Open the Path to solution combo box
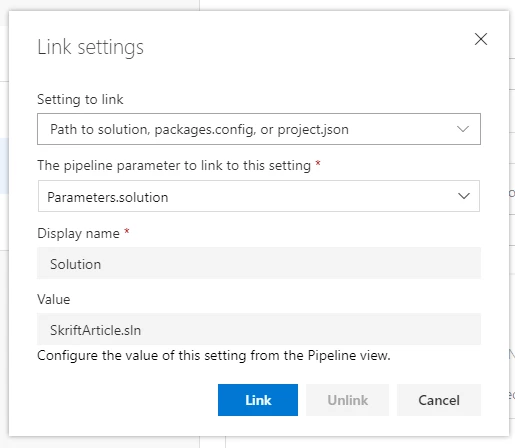The width and height of the screenshot is (515, 448). coord(259,129)
